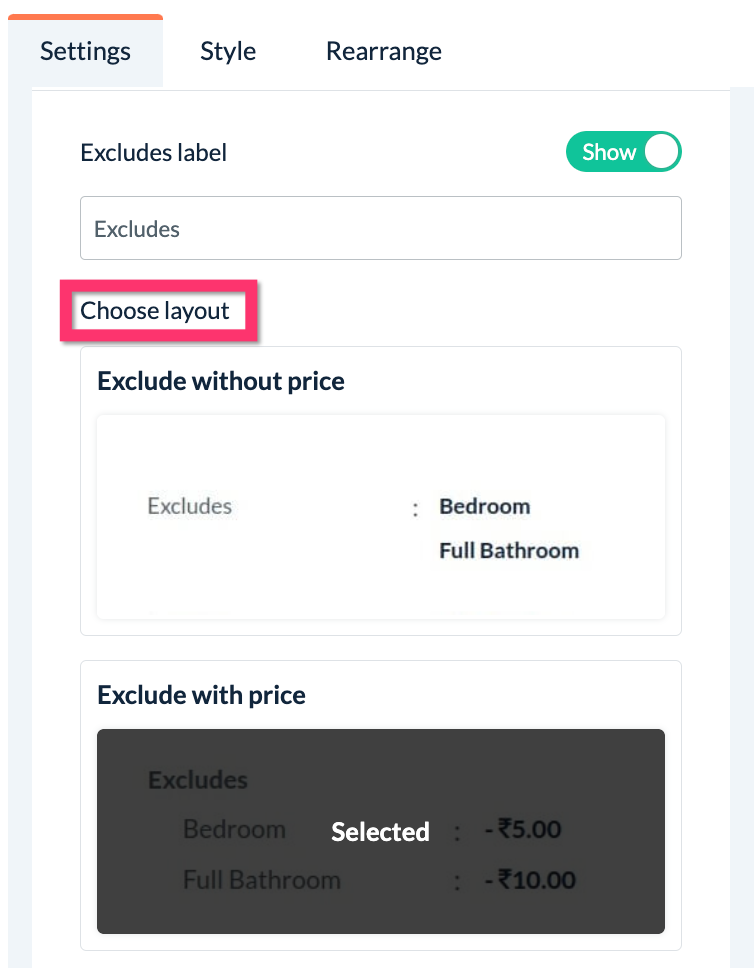This screenshot has width=756, height=968.
Task: Click the Exclude with price heading
Action: click(x=202, y=695)
